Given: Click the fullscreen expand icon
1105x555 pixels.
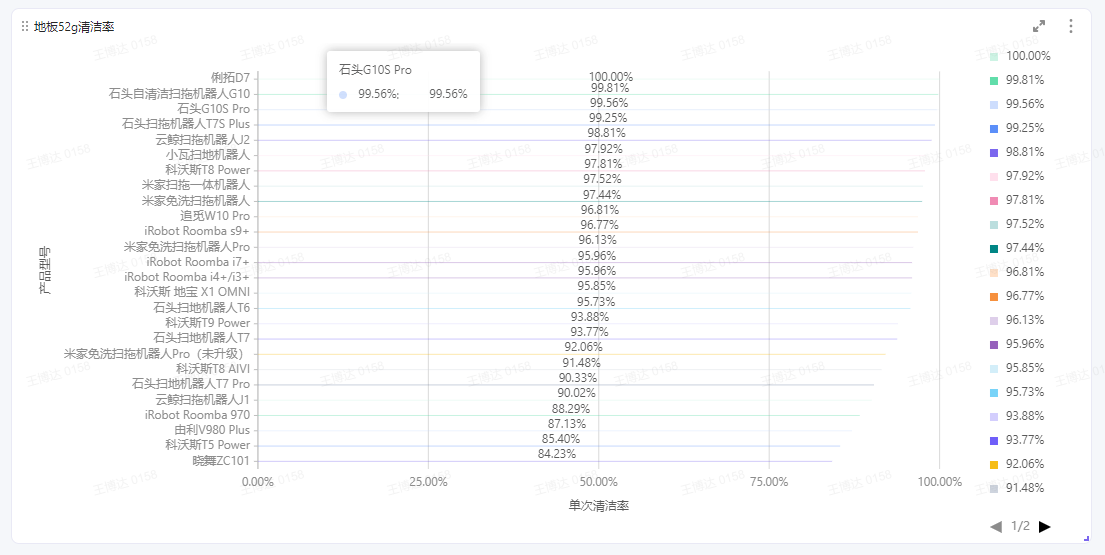Looking at the screenshot, I should tap(1039, 27).
